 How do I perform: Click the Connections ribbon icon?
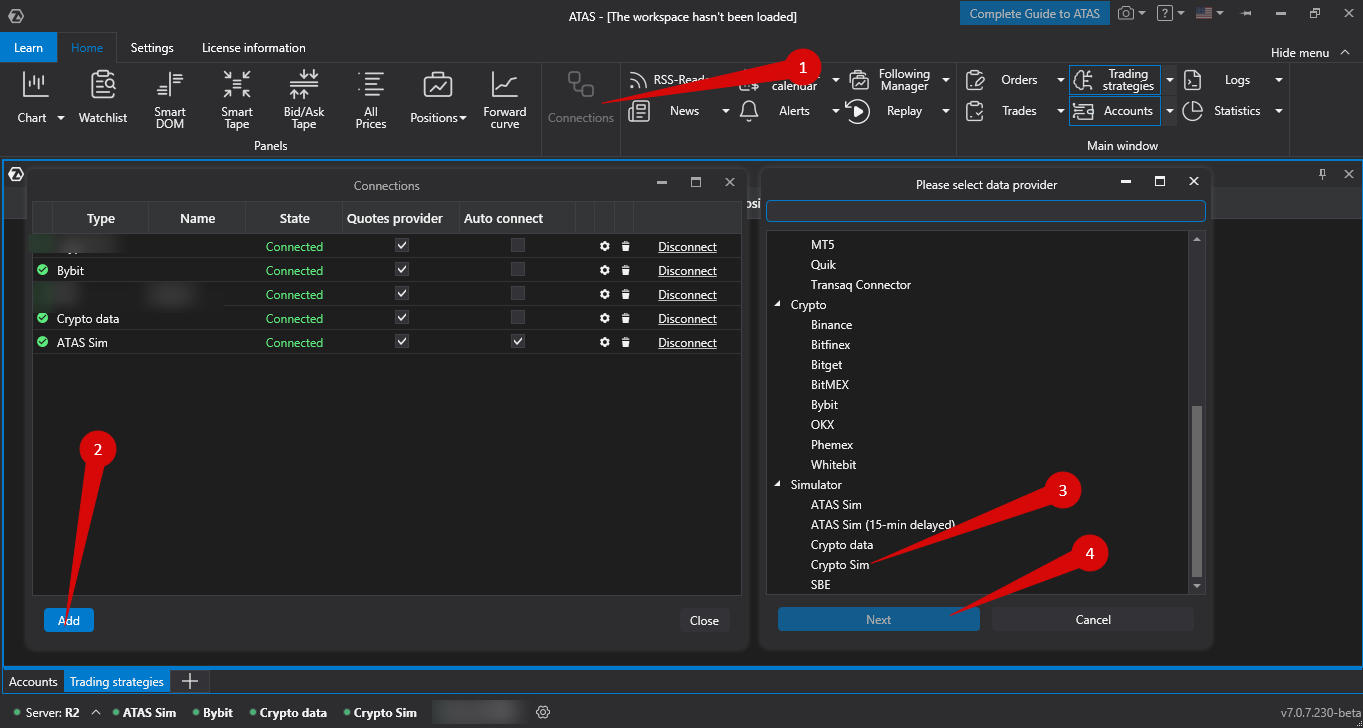pos(581,85)
